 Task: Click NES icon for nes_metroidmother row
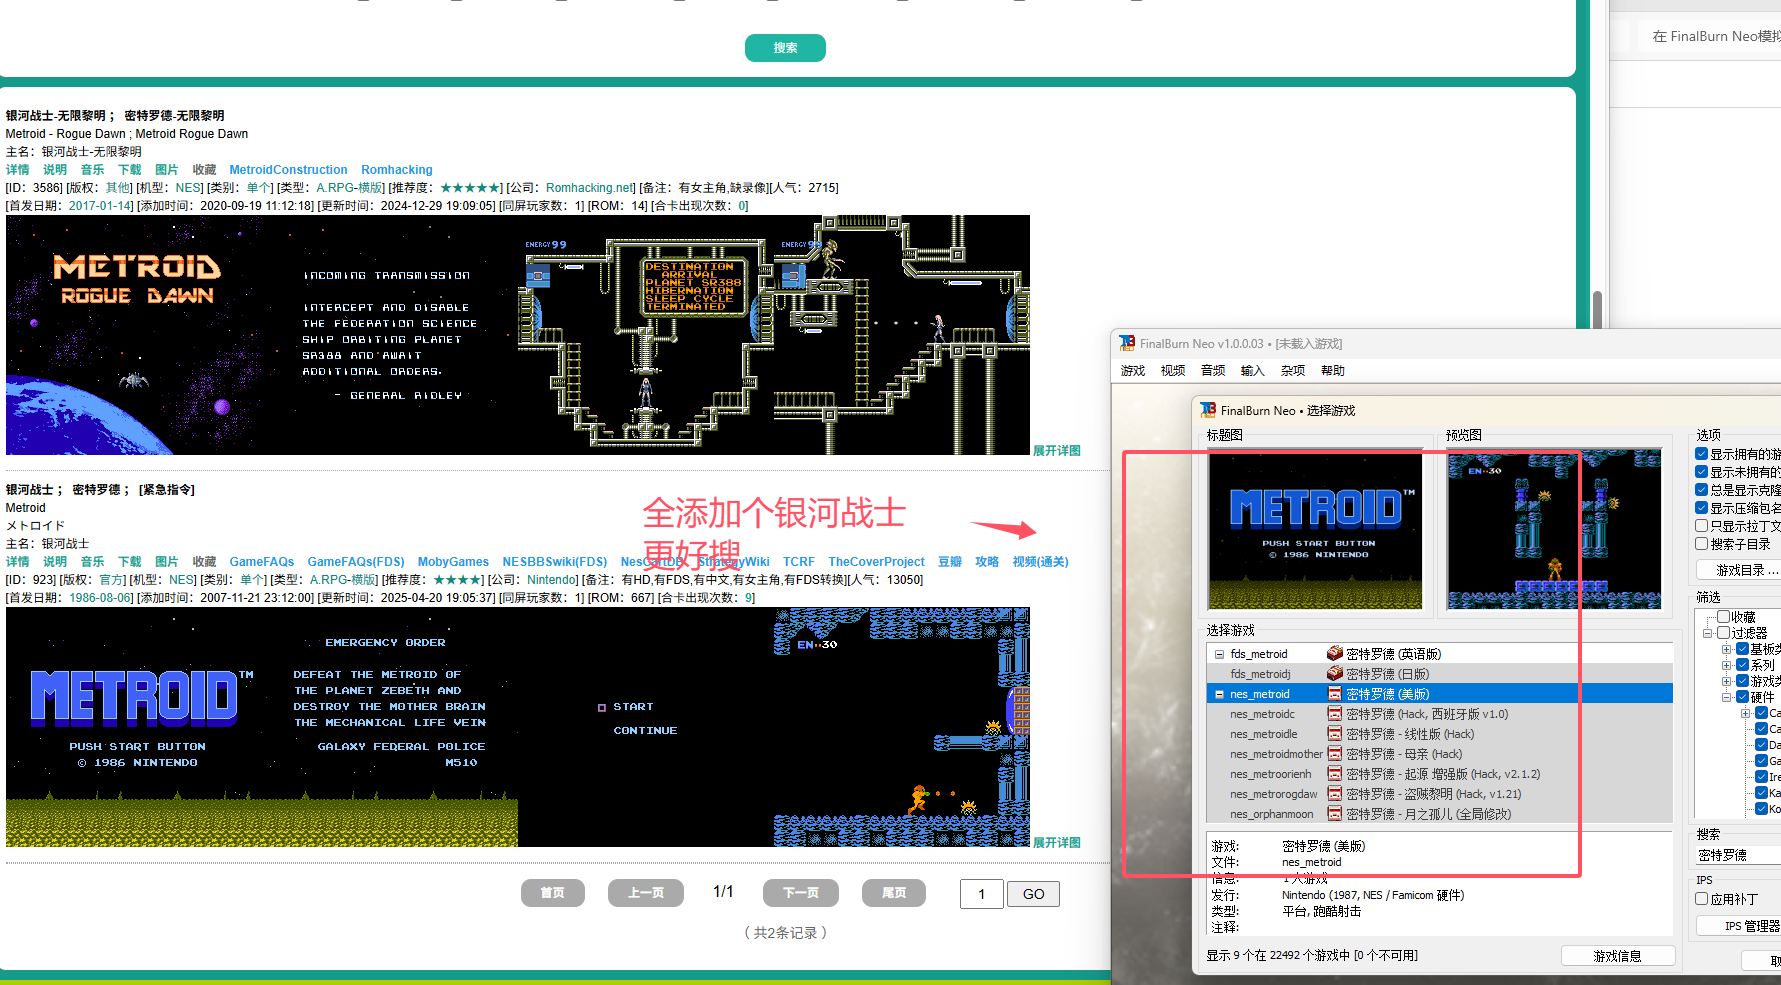pos(1334,754)
